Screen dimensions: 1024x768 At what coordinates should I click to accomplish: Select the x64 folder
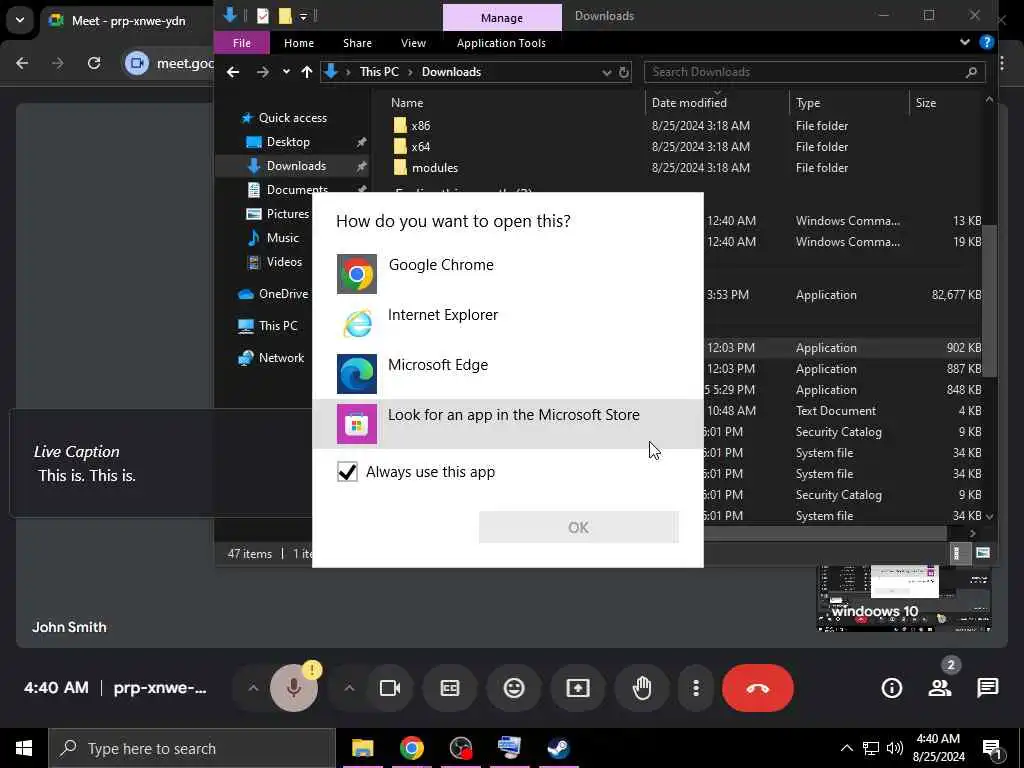coord(421,146)
